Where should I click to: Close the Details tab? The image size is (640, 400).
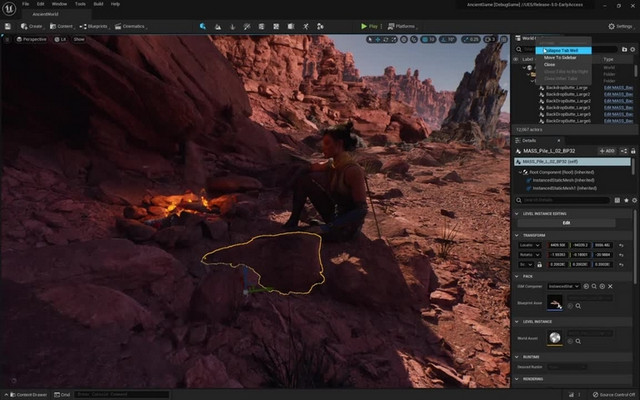point(559,140)
